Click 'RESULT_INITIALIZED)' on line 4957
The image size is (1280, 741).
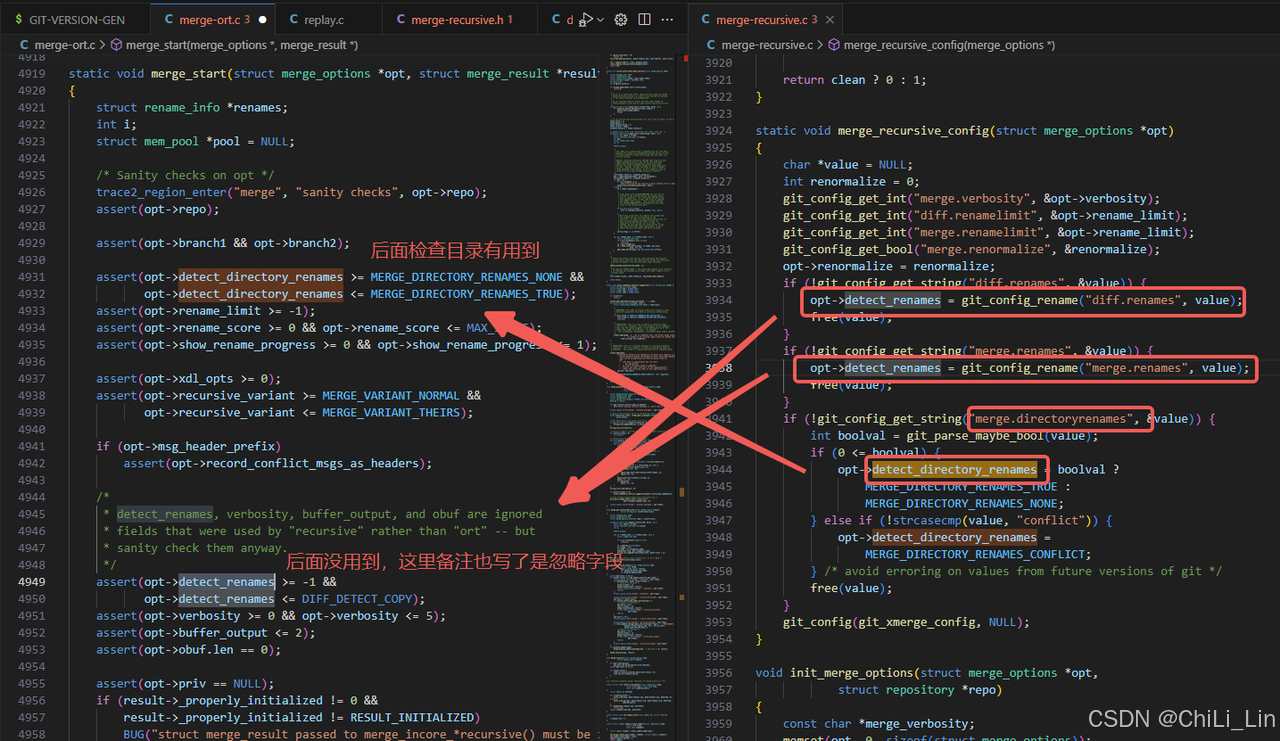(415, 717)
